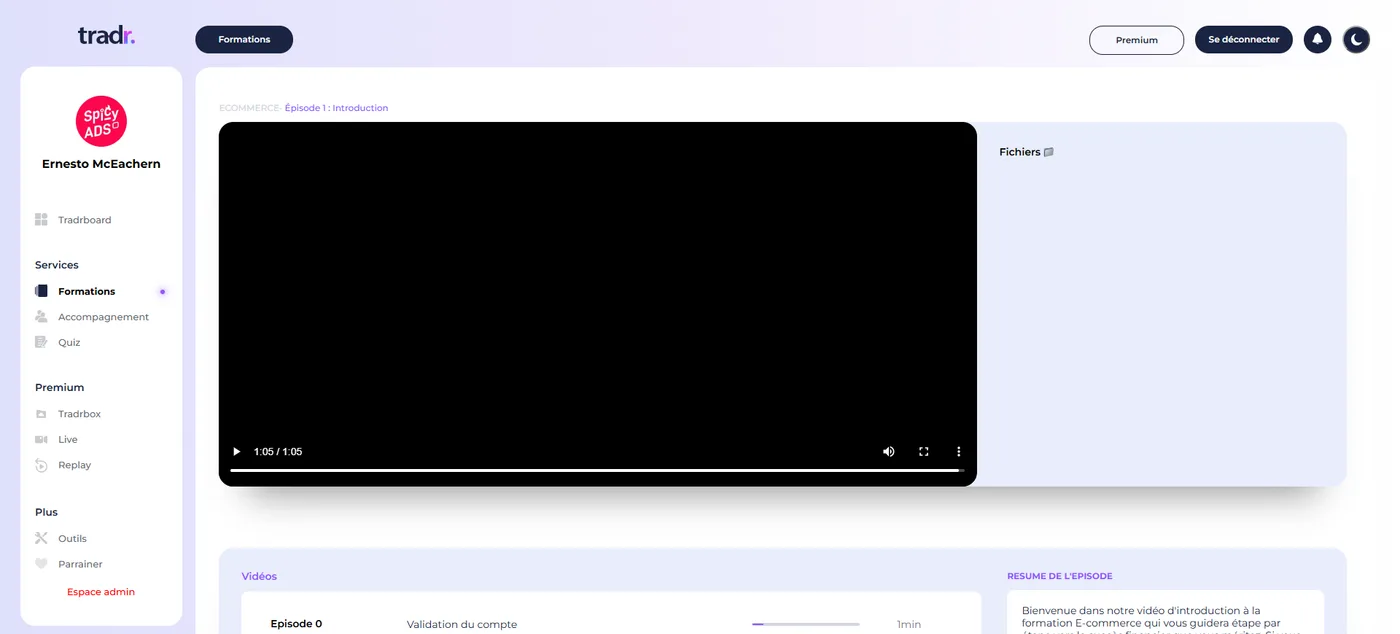
Task: Open the video more options menu
Action: pyautogui.click(x=959, y=452)
